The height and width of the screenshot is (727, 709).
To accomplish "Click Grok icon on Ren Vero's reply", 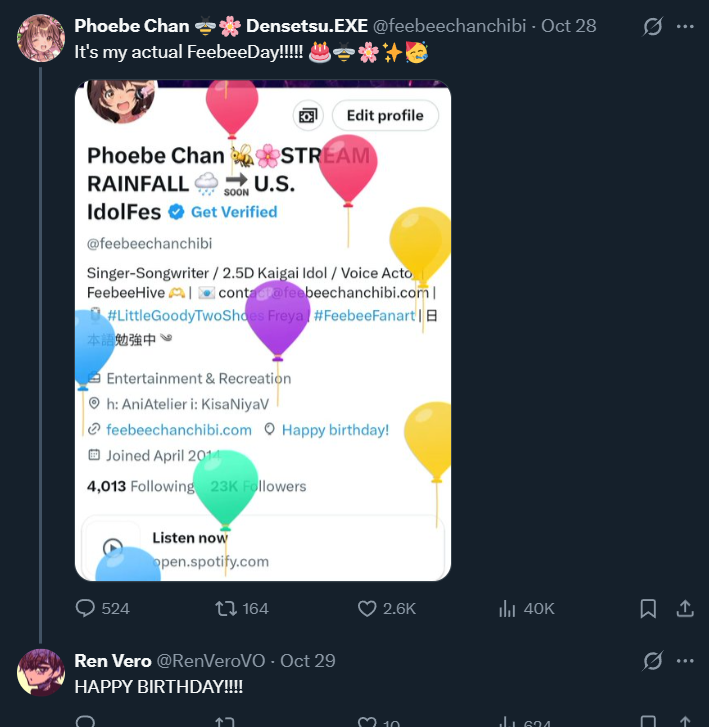I will [x=653, y=661].
